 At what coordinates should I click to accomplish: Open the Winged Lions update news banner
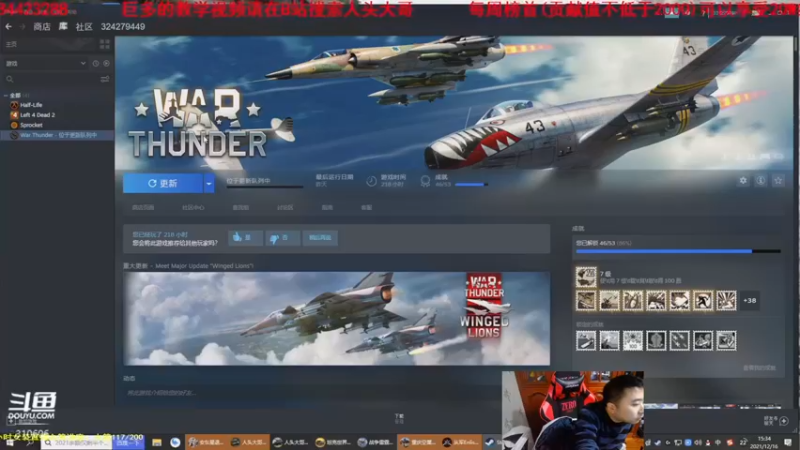pyautogui.click(x=336, y=318)
